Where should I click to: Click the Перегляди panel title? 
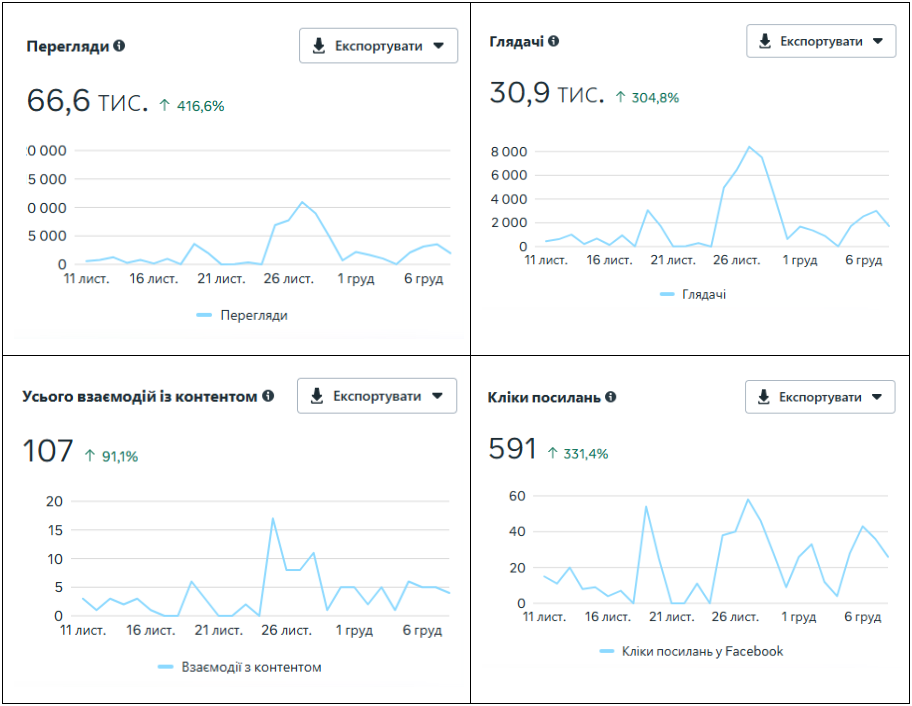point(68,46)
